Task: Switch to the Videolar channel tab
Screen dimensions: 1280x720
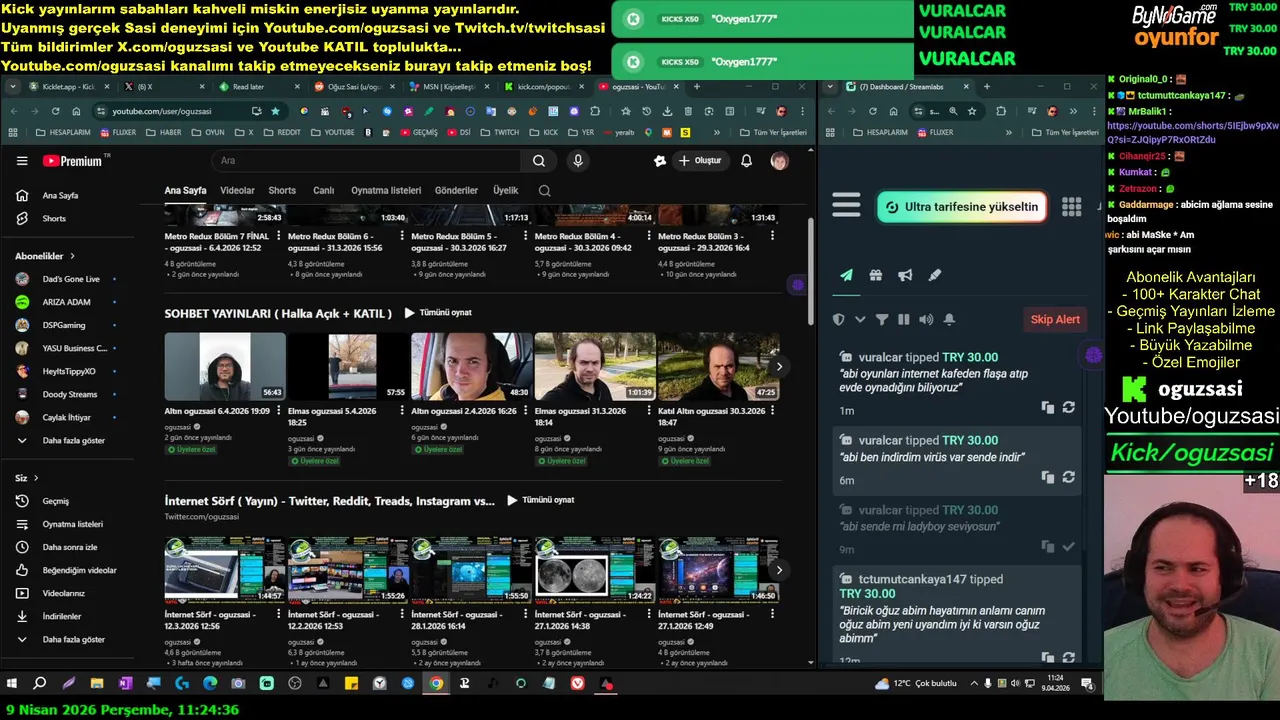Action: pyautogui.click(x=237, y=190)
